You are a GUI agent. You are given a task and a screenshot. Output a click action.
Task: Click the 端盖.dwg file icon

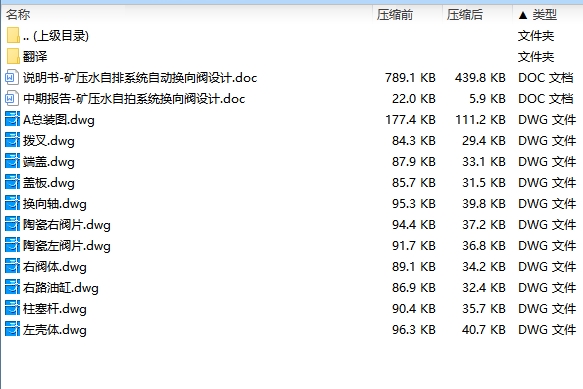(12, 161)
